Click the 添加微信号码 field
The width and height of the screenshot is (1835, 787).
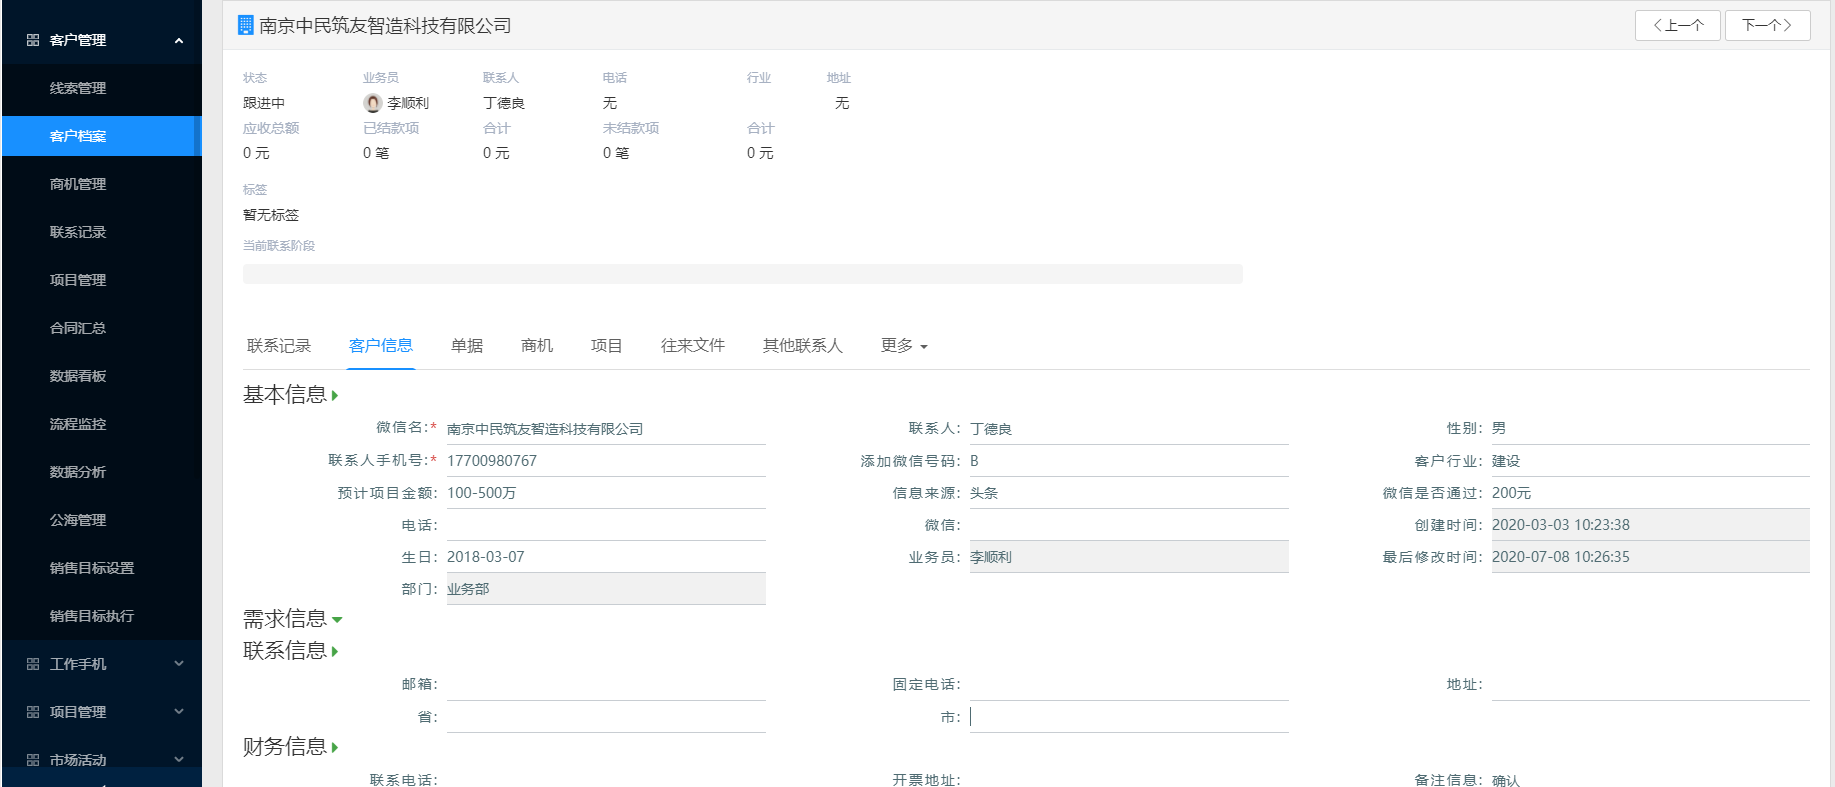click(1129, 461)
